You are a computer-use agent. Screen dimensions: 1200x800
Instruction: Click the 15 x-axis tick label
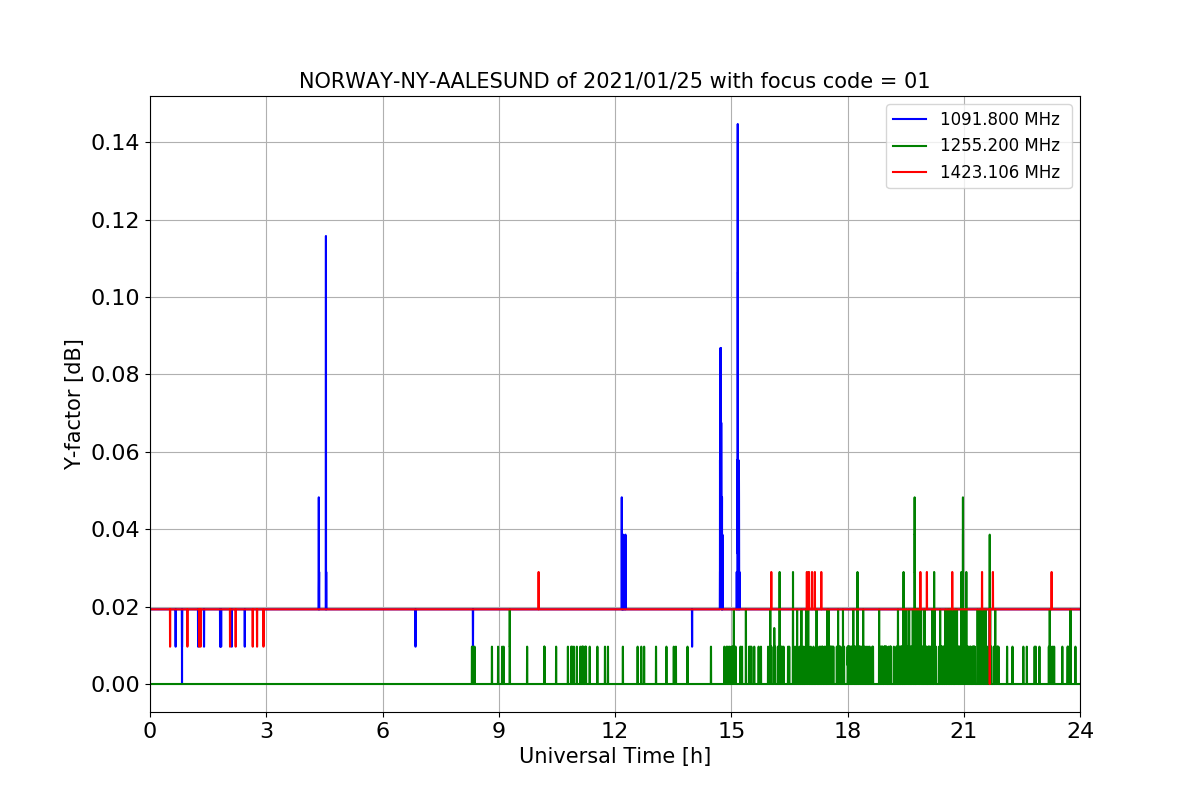pos(731,731)
